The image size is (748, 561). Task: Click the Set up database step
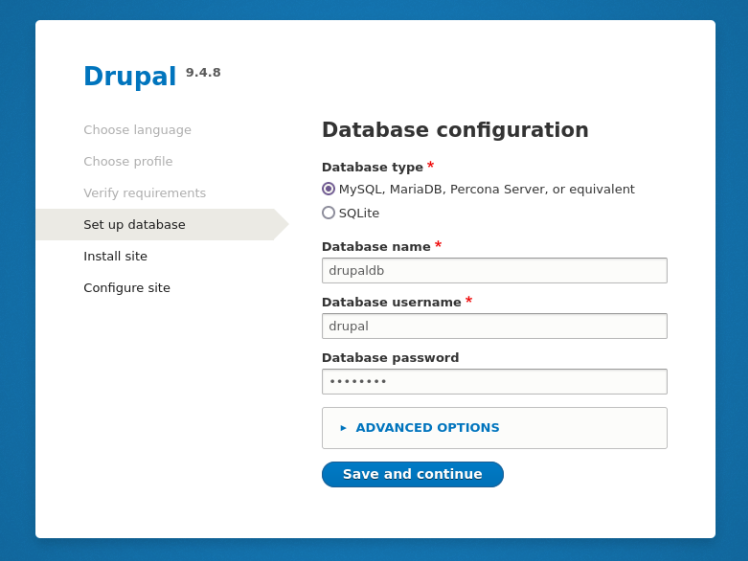point(162,224)
